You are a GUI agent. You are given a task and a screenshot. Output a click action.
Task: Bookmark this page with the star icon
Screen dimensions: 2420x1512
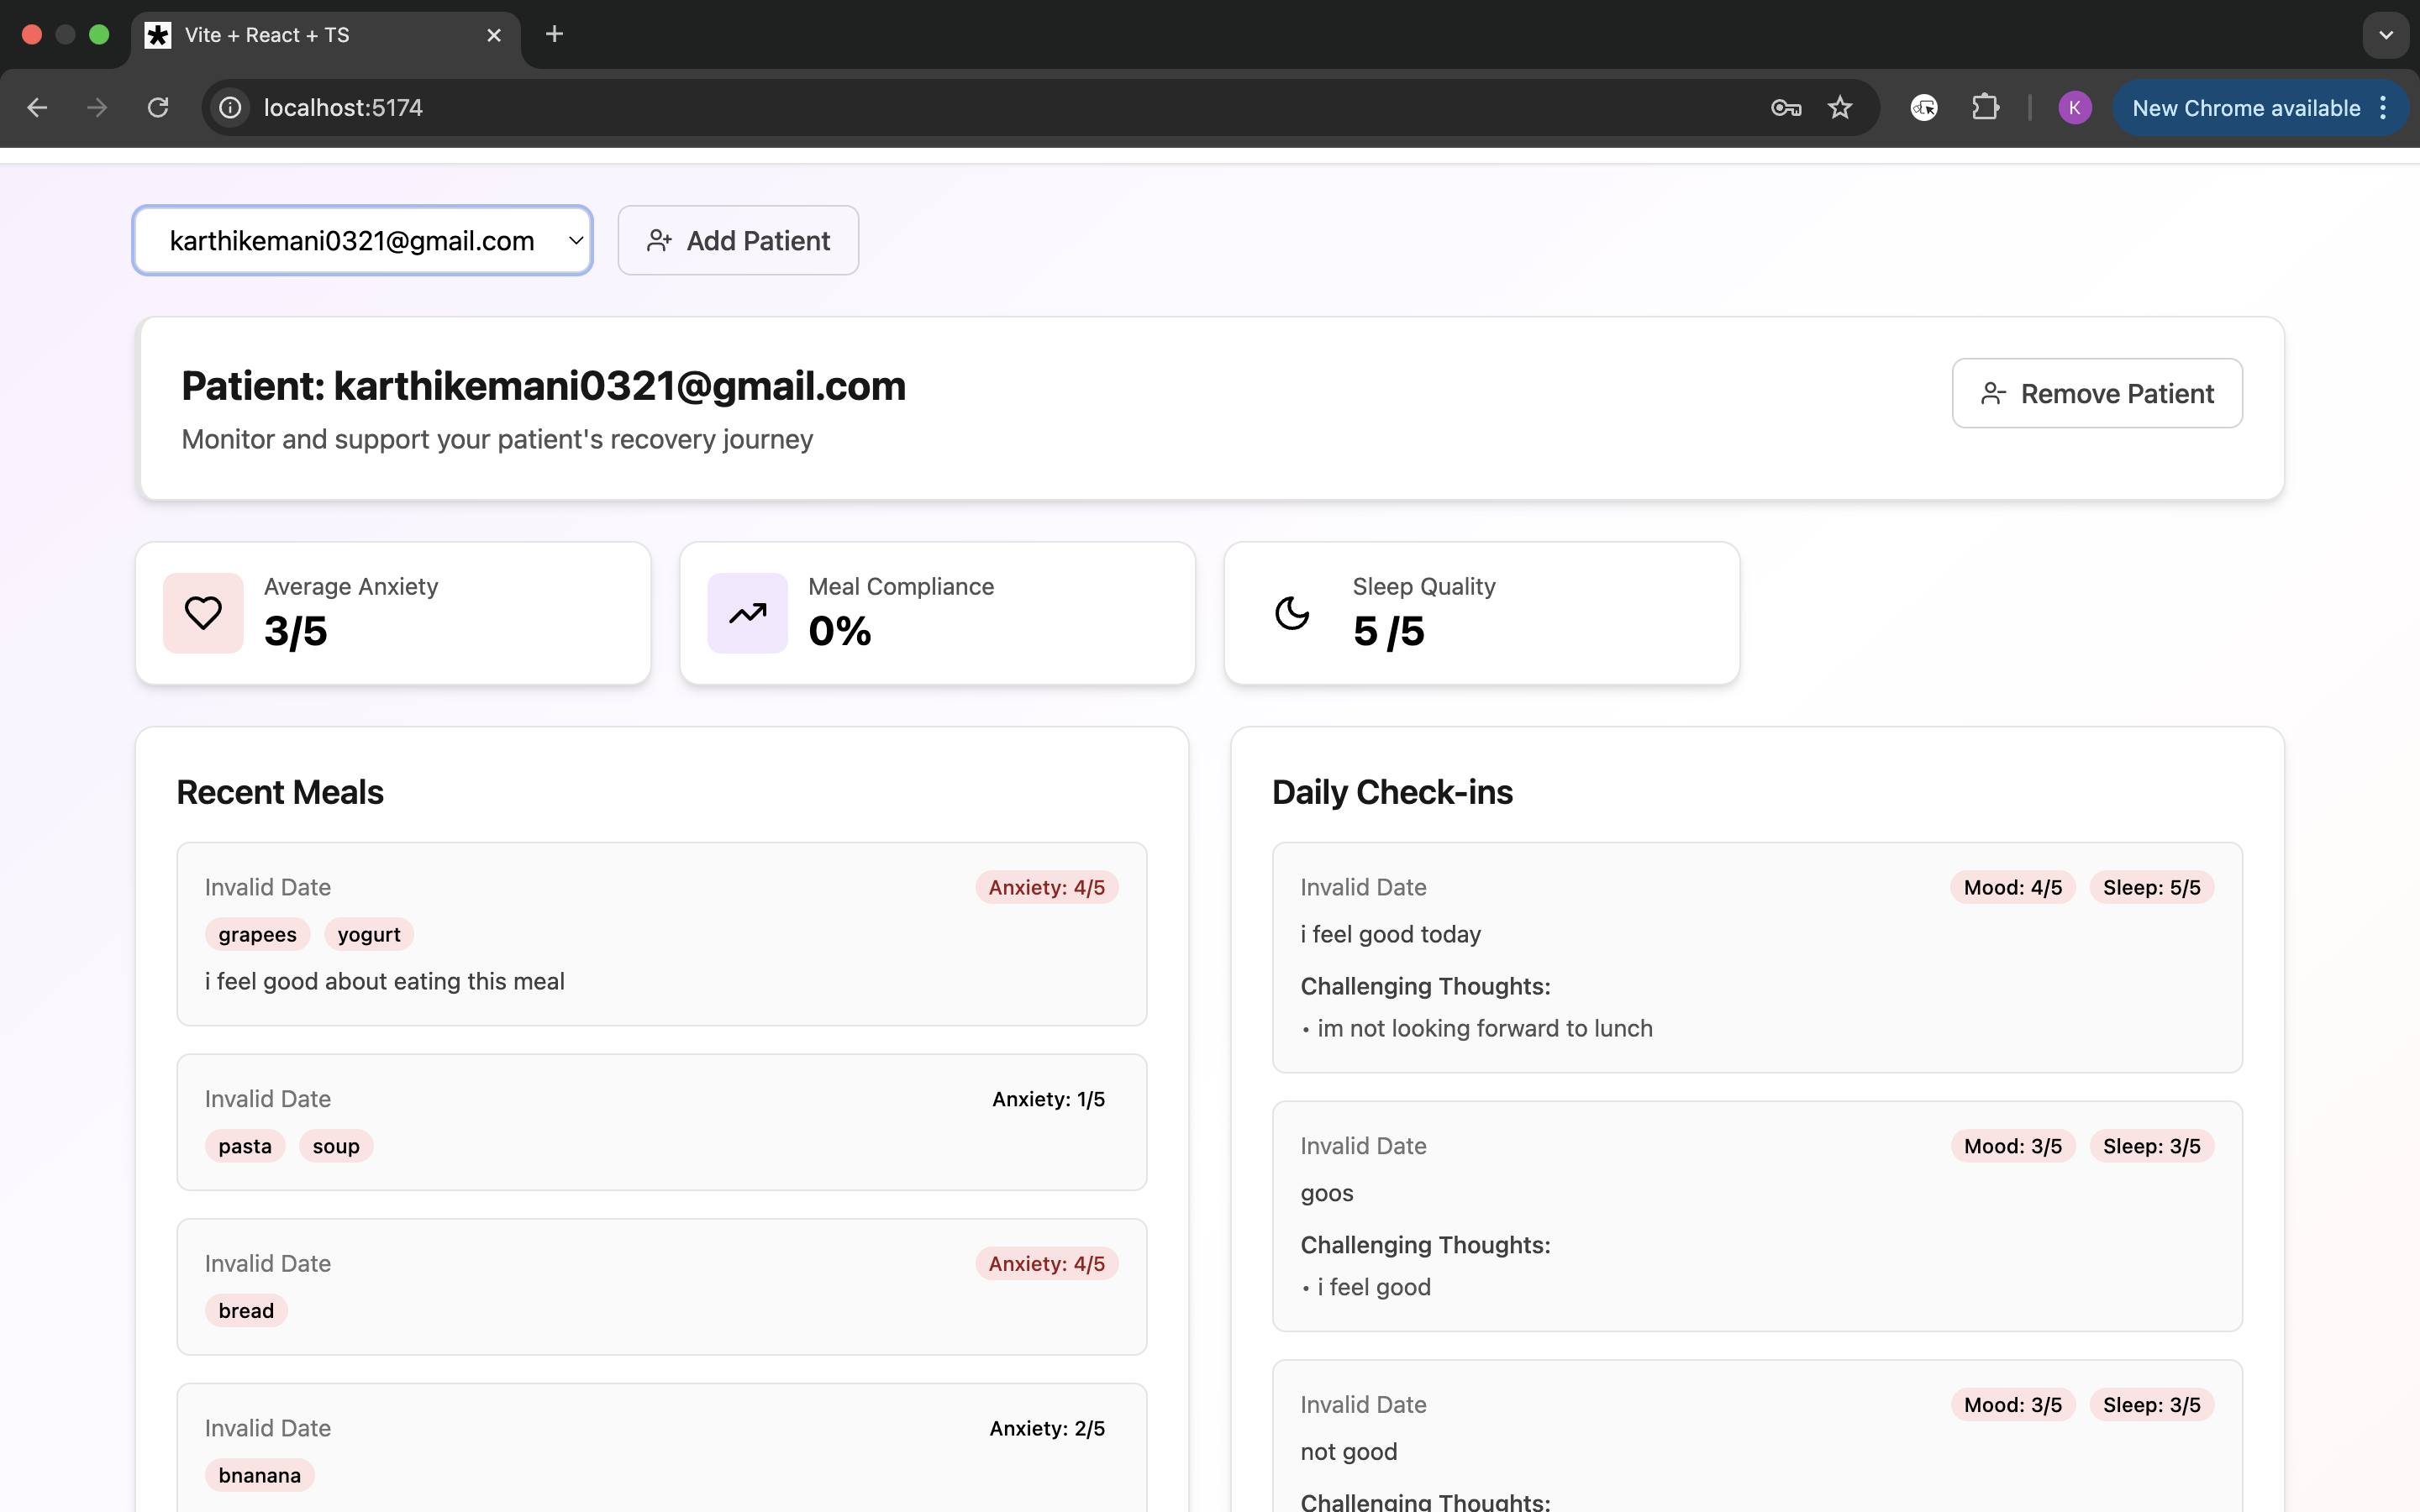(x=1840, y=108)
